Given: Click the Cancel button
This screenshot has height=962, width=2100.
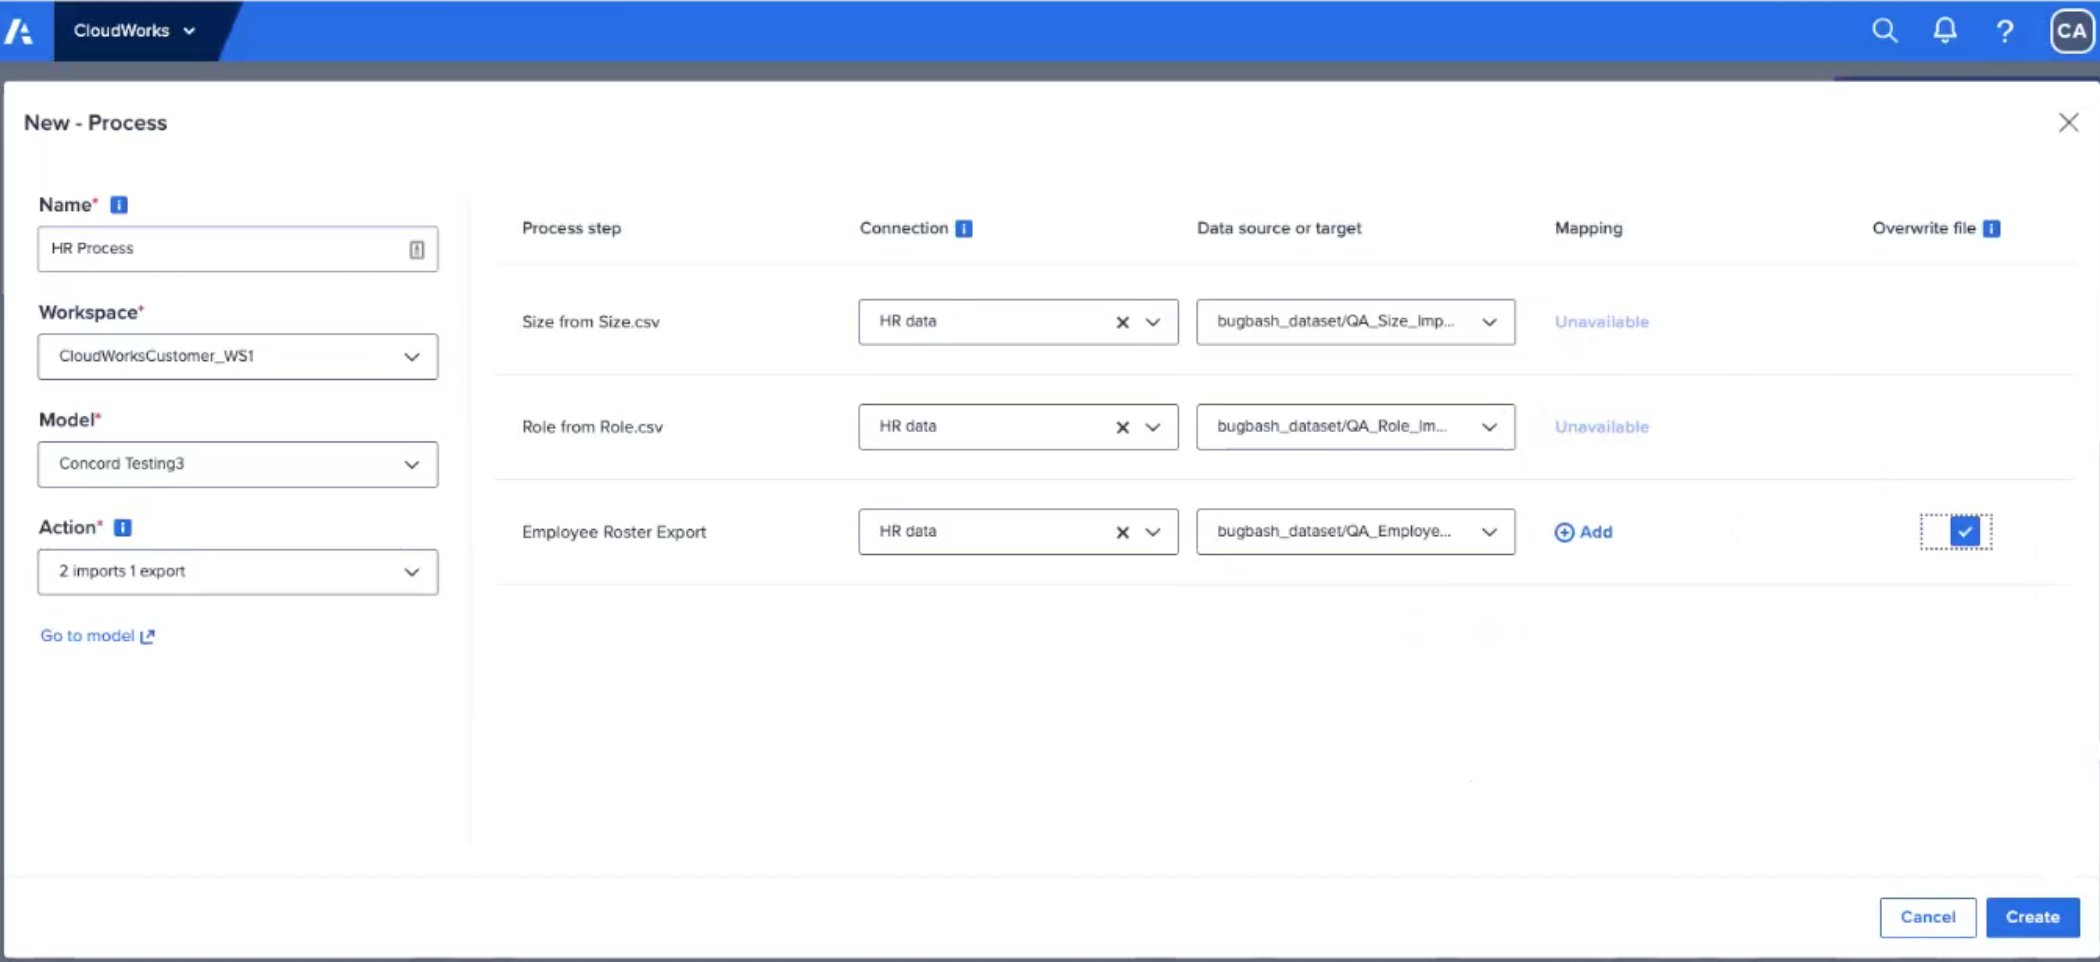Looking at the screenshot, I should 1927,917.
